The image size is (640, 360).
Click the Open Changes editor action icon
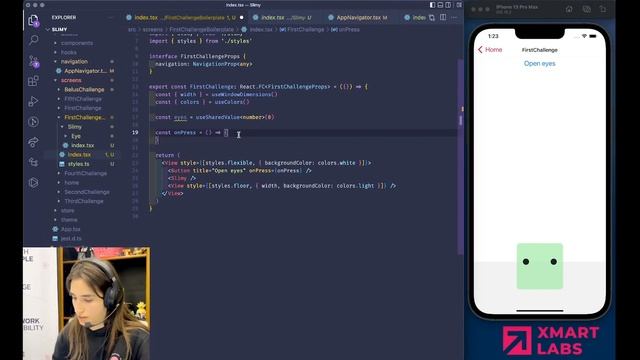coord(432,18)
